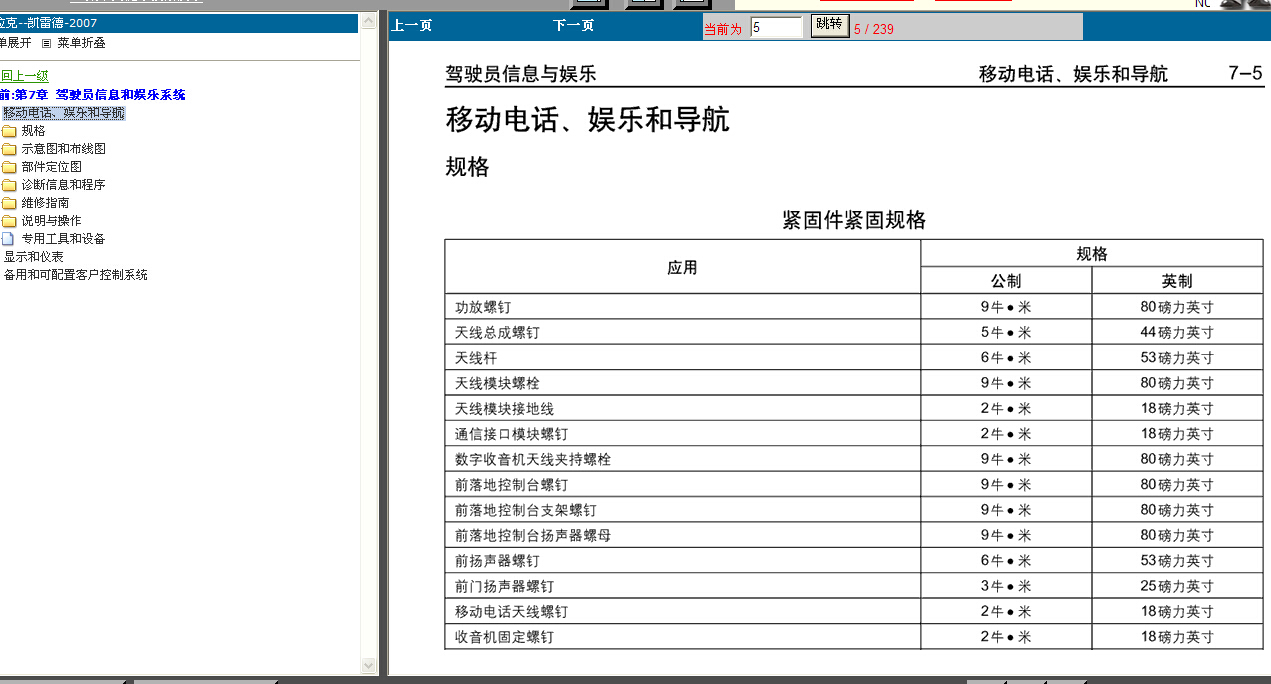Open 显示和仪表 section
This screenshot has height=684, width=1271.
click(33, 257)
